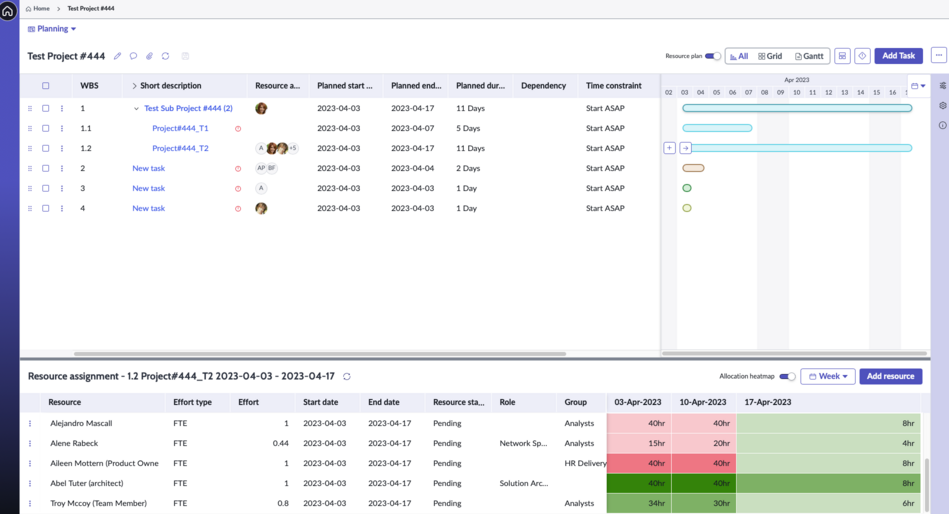Collapse Test Sub Project #444 row
The image size is (949, 514).
coord(136,108)
